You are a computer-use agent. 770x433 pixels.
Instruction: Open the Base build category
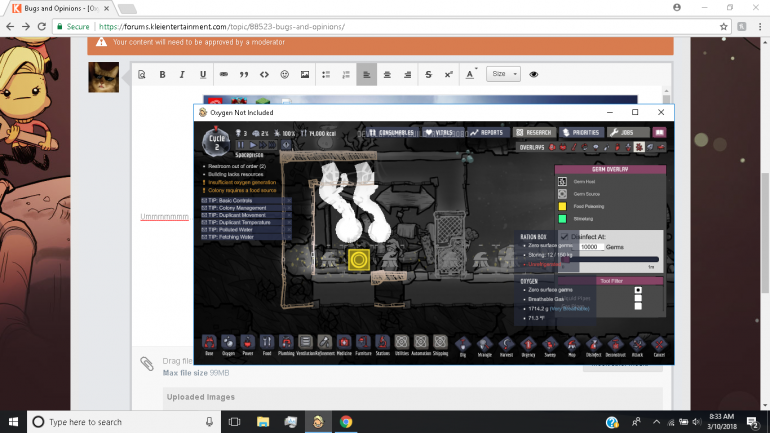coord(209,346)
